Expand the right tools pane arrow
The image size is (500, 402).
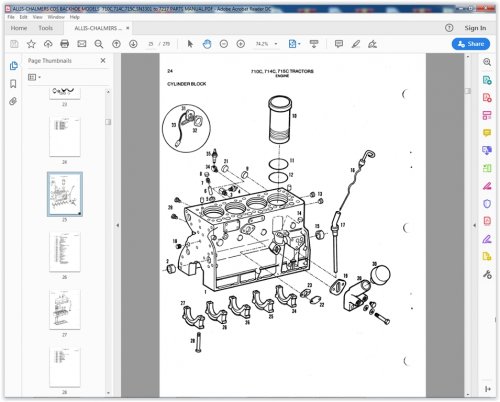(x=474, y=225)
